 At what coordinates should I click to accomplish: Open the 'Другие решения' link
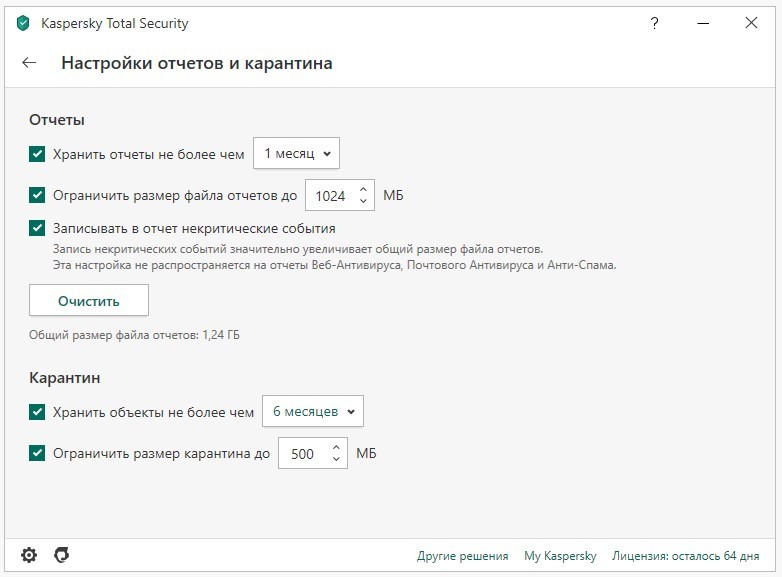462,556
